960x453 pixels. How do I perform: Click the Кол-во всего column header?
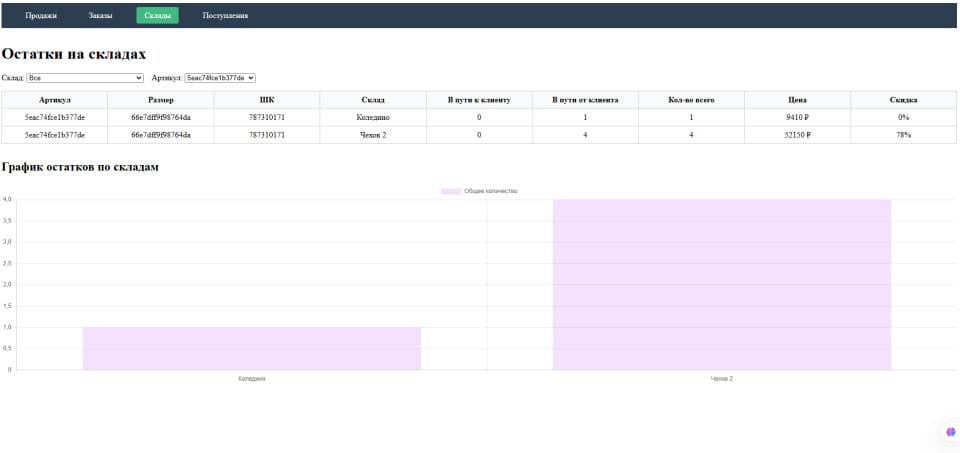coord(691,100)
